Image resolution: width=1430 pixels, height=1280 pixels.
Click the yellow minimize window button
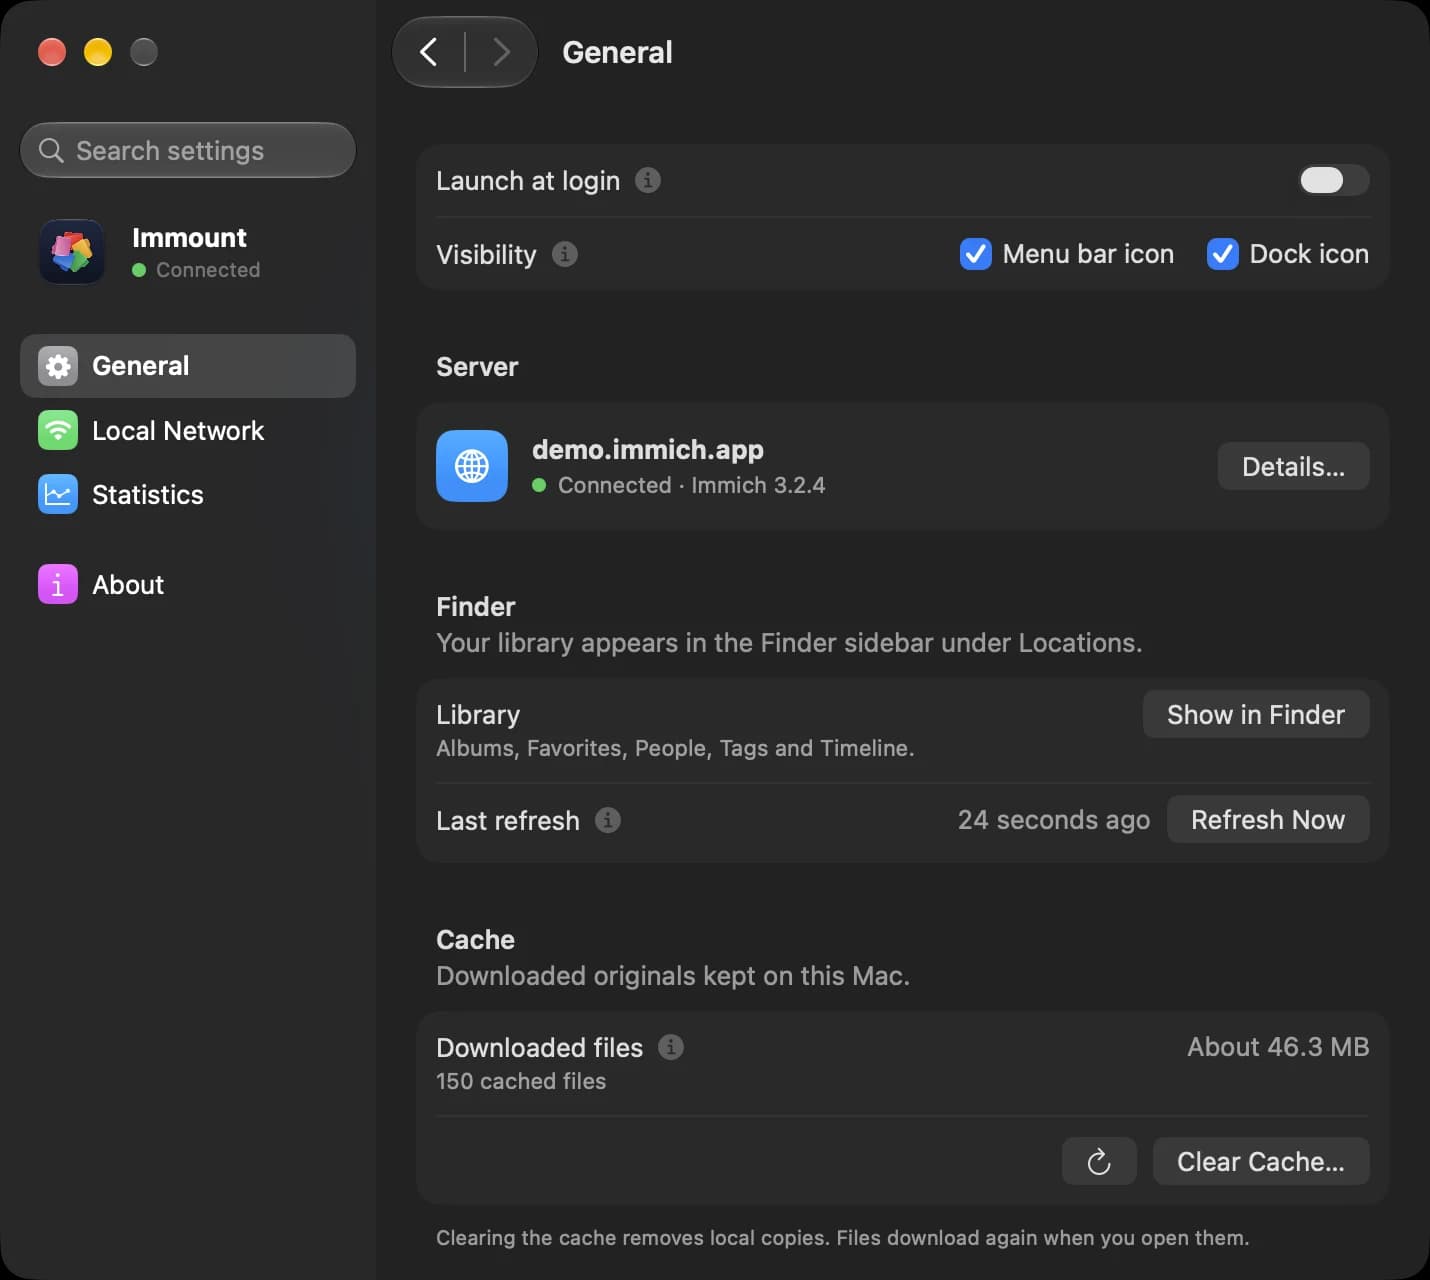pos(98,52)
